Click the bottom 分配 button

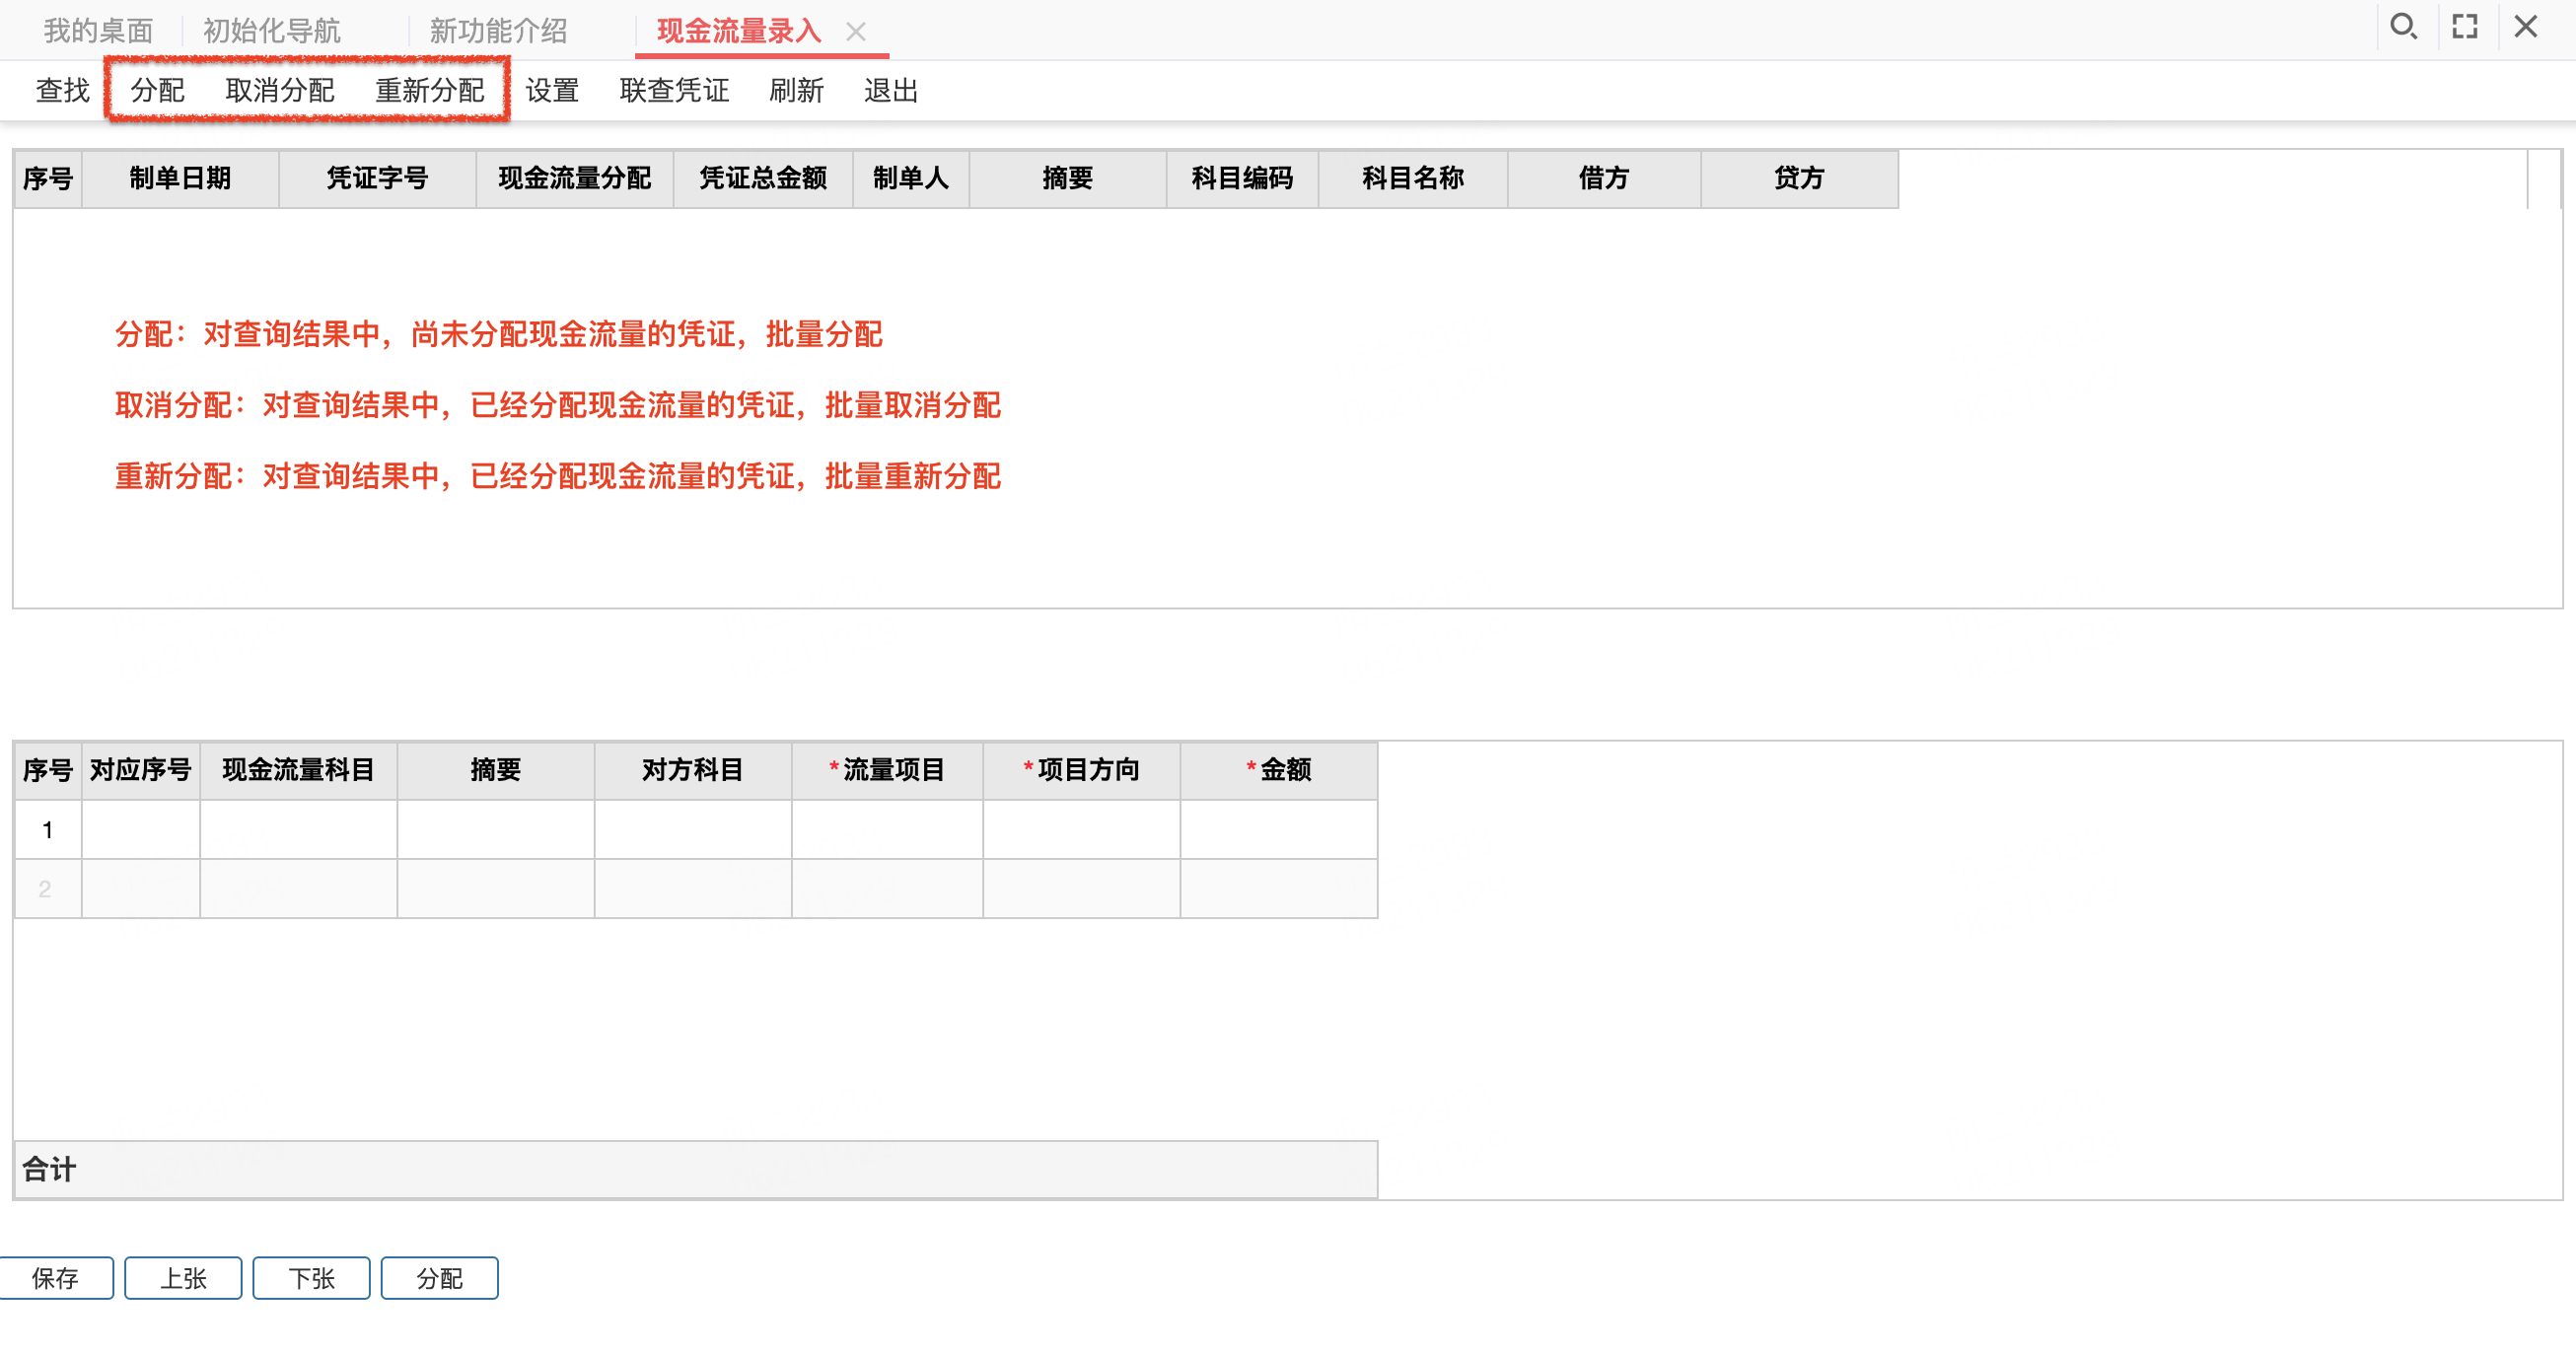click(439, 1278)
